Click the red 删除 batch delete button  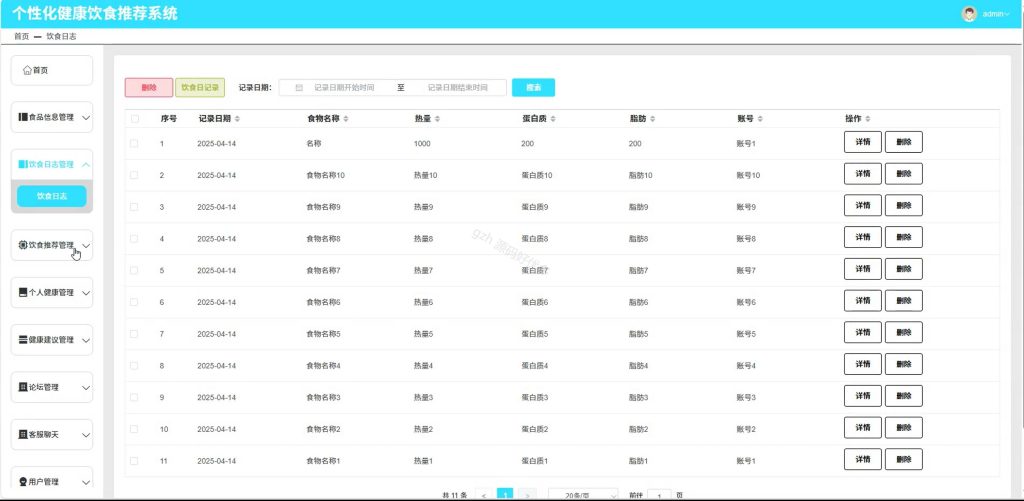[x=149, y=88]
